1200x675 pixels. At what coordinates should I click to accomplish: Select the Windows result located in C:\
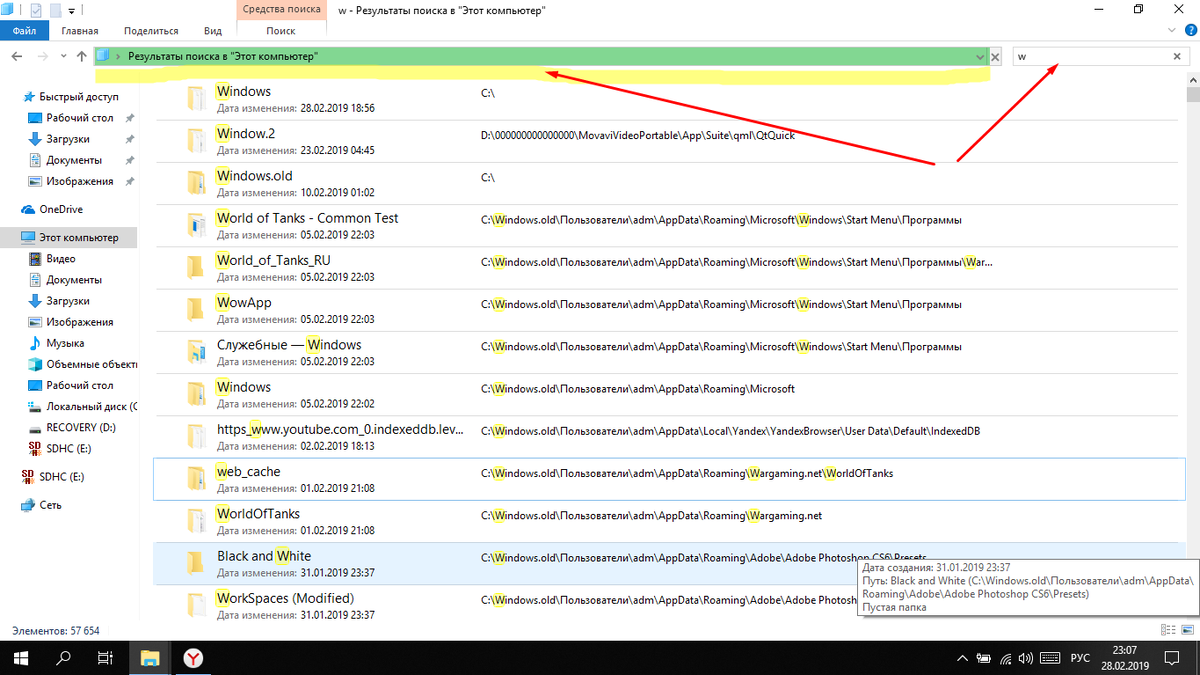tap(244, 91)
